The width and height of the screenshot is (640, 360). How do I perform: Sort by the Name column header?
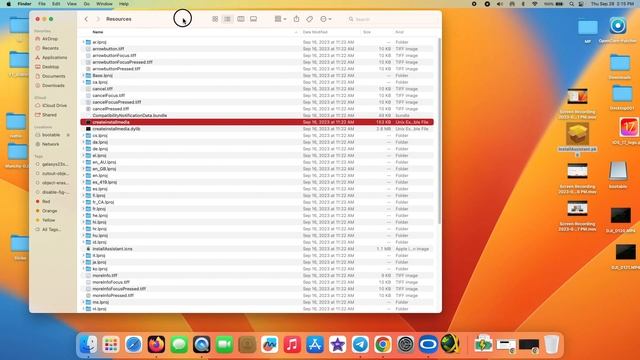coord(98,32)
